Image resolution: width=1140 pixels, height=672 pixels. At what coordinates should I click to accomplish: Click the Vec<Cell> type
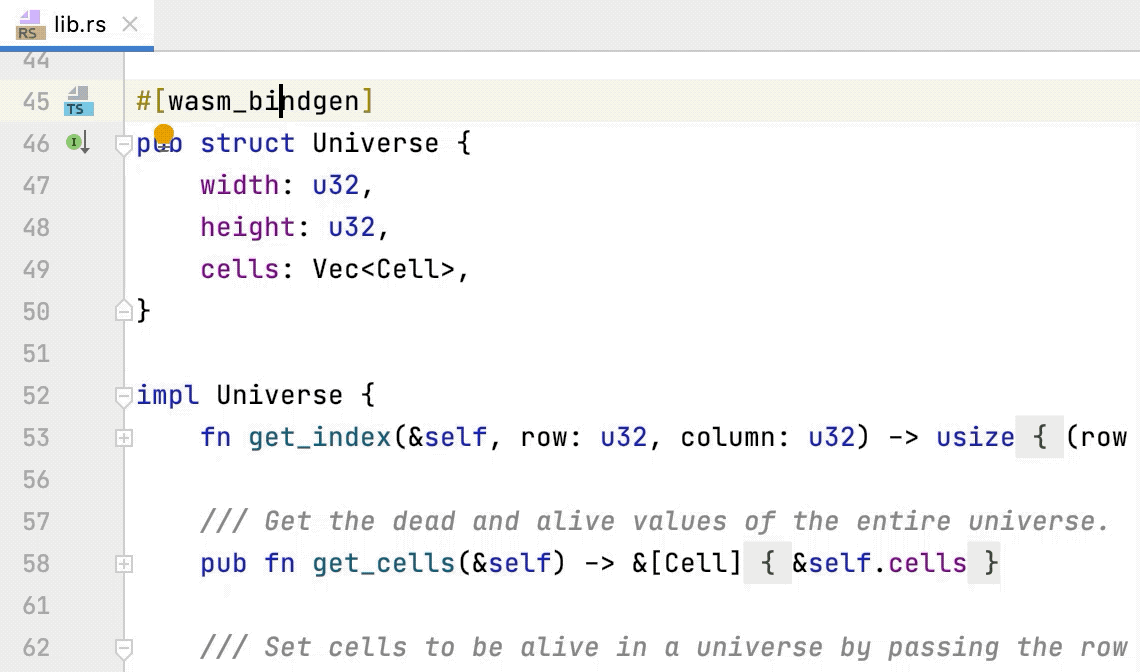pyautogui.click(x=384, y=269)
